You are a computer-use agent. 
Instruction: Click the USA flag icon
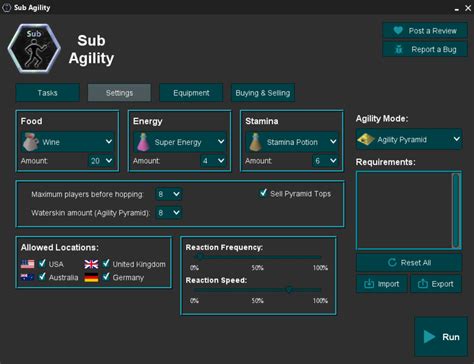(x=27, y=264)
